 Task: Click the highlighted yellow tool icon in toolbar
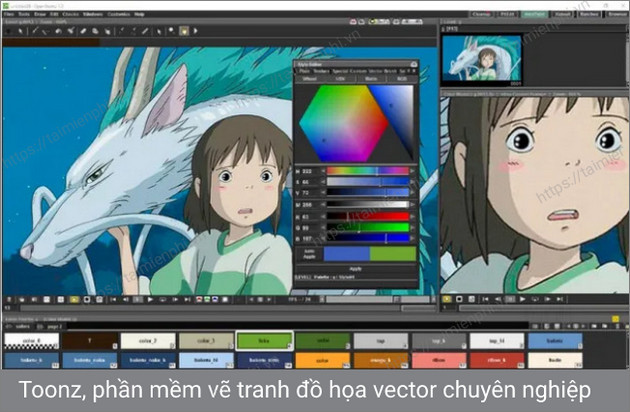[x=183, y=31]
